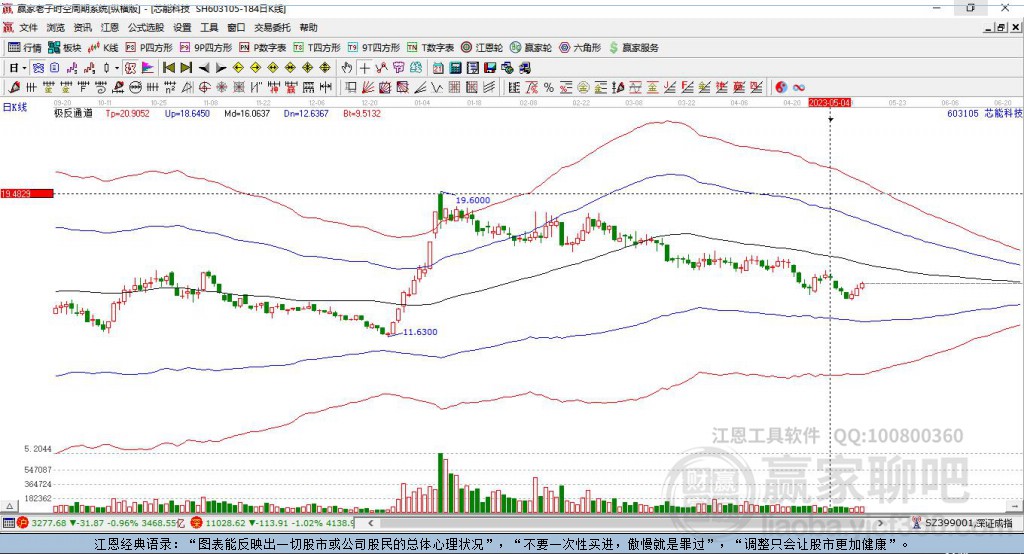1024x554 pixels.
Task: Click the Up=18.6450 value
Action: pos(187,114)
